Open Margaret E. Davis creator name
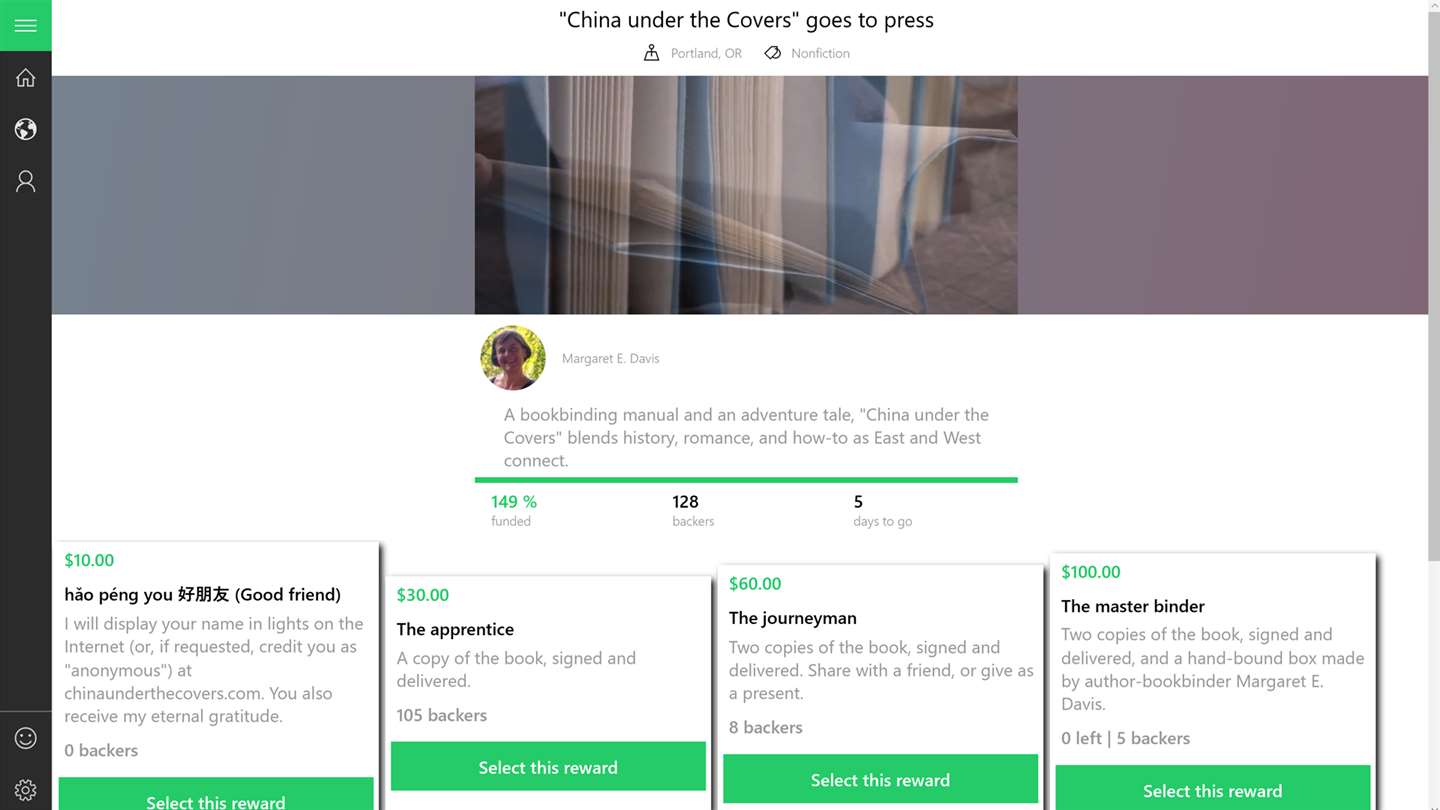Viewport: 1440px width, 810px height. coord(610,358)
